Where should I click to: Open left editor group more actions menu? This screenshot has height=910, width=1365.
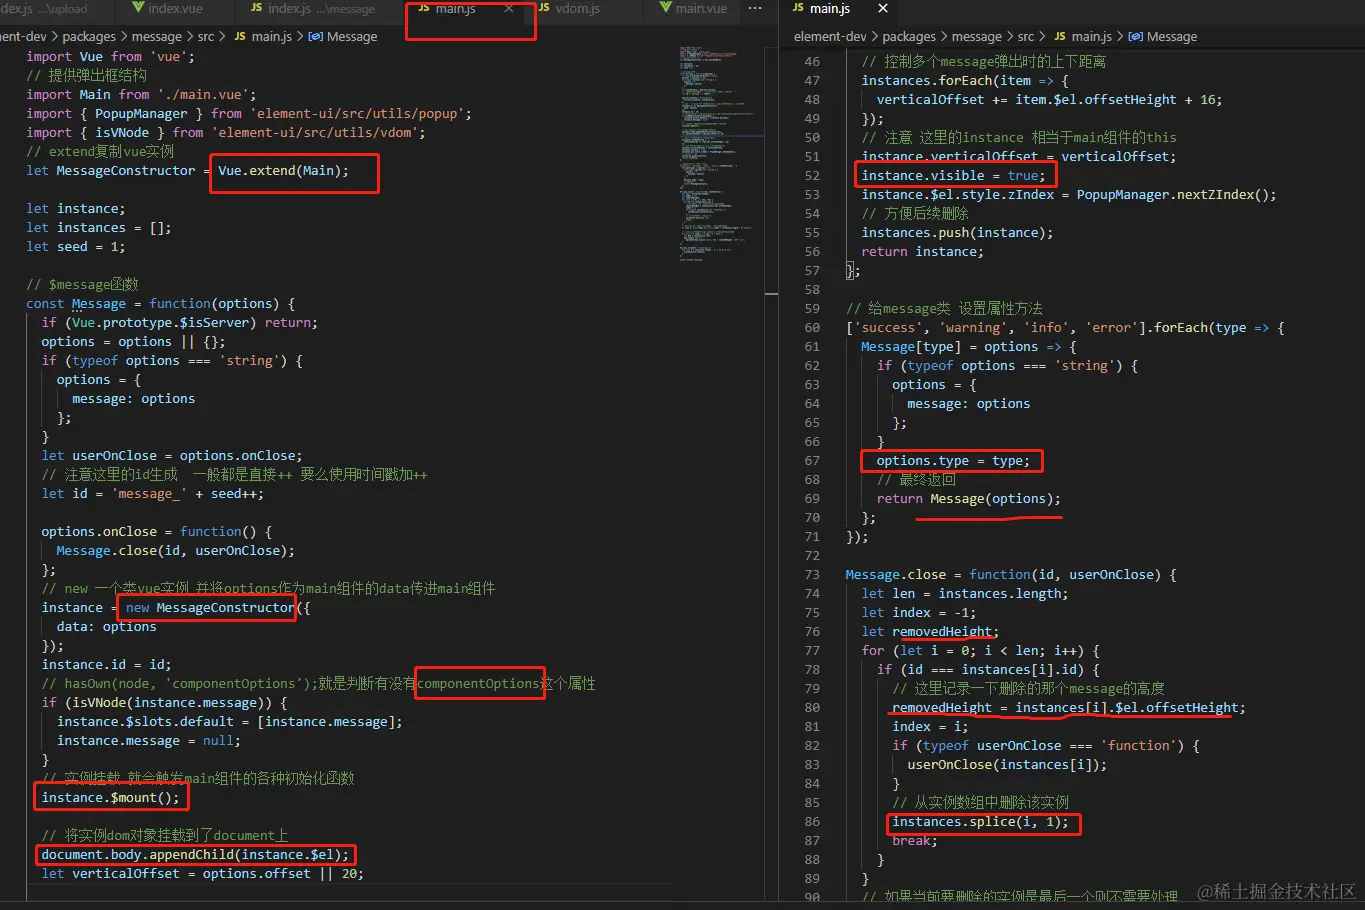pos(755,8)
